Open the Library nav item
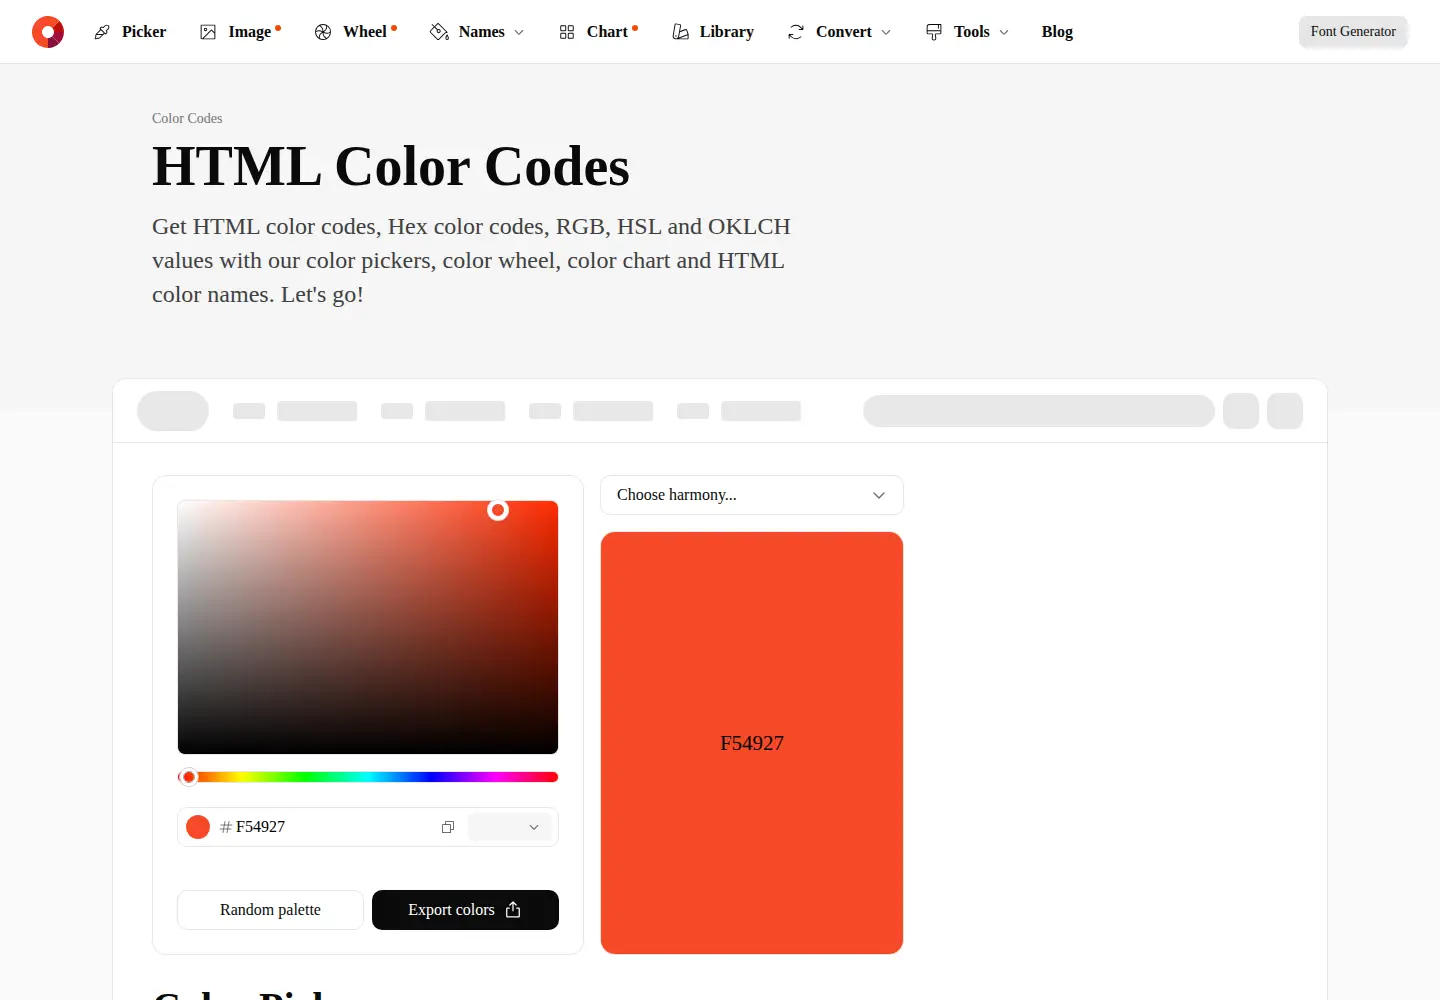 (x=713, y=32)
